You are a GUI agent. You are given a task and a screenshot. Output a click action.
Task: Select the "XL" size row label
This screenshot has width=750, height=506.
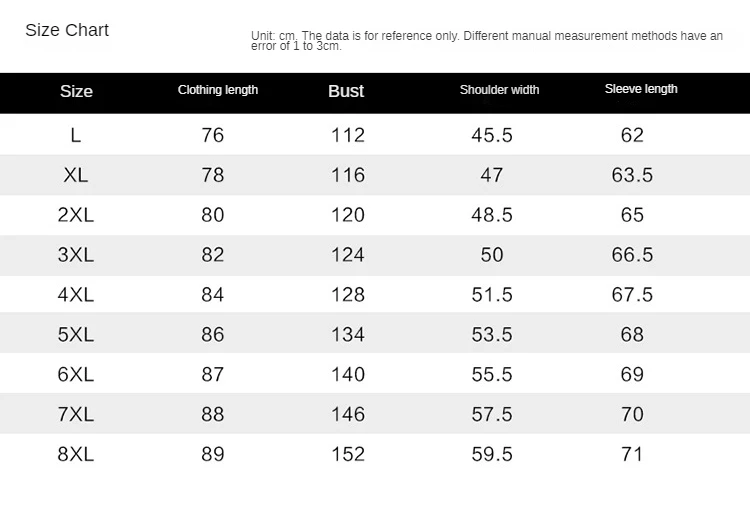click(x=76, y=175)
